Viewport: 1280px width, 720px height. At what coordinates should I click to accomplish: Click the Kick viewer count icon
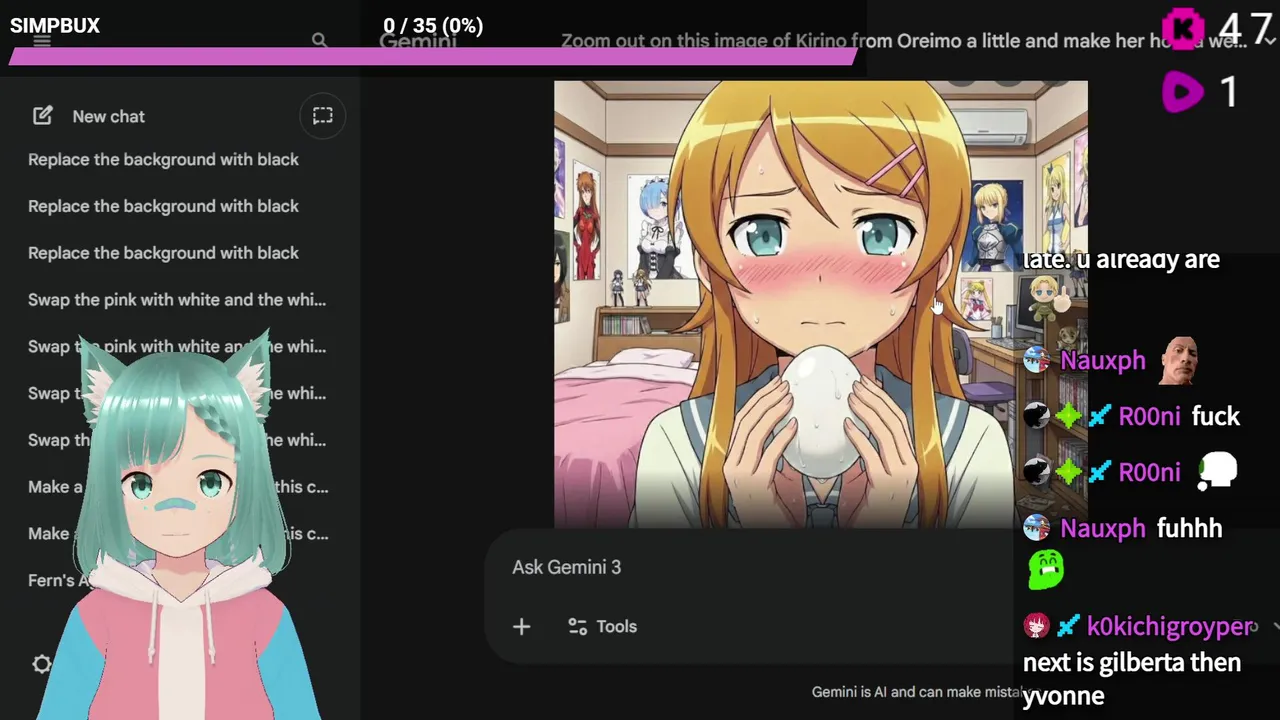pos(1184,28)
